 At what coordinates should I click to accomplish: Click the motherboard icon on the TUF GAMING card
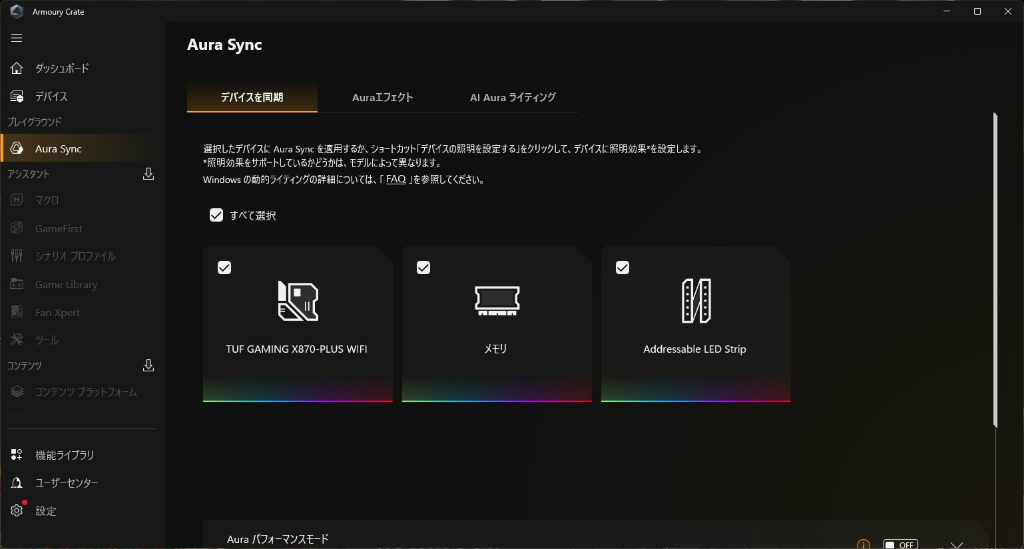coord(298,301)
